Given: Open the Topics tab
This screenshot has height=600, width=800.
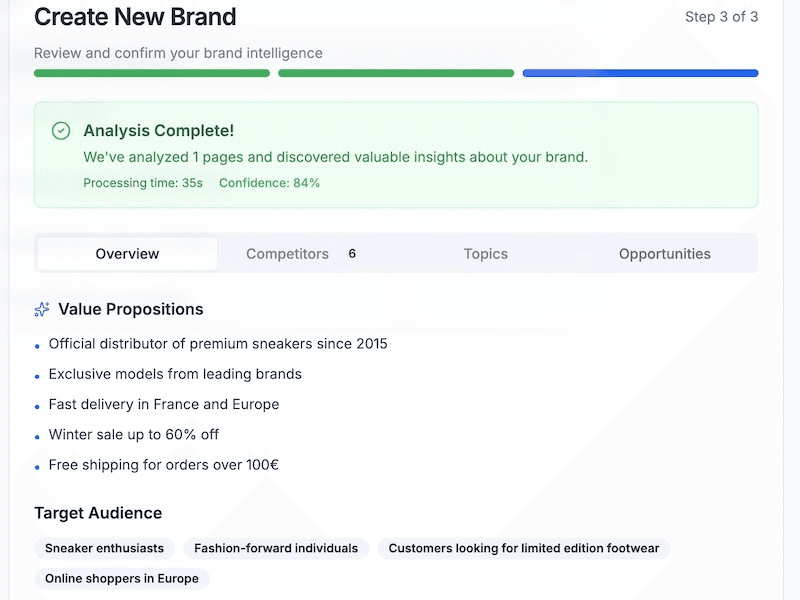Looking at the screenshot, I should pyautogui.click(x=485, y=254).
